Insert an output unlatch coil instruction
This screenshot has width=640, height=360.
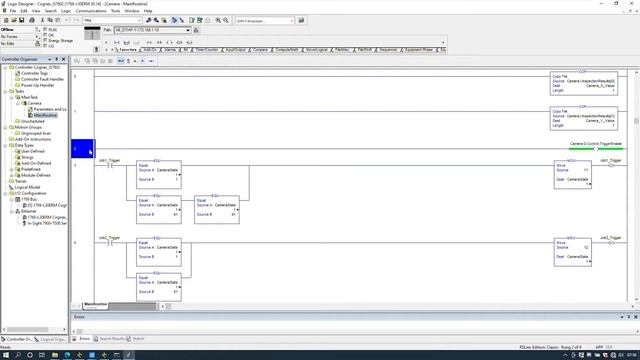coord(190,42)
